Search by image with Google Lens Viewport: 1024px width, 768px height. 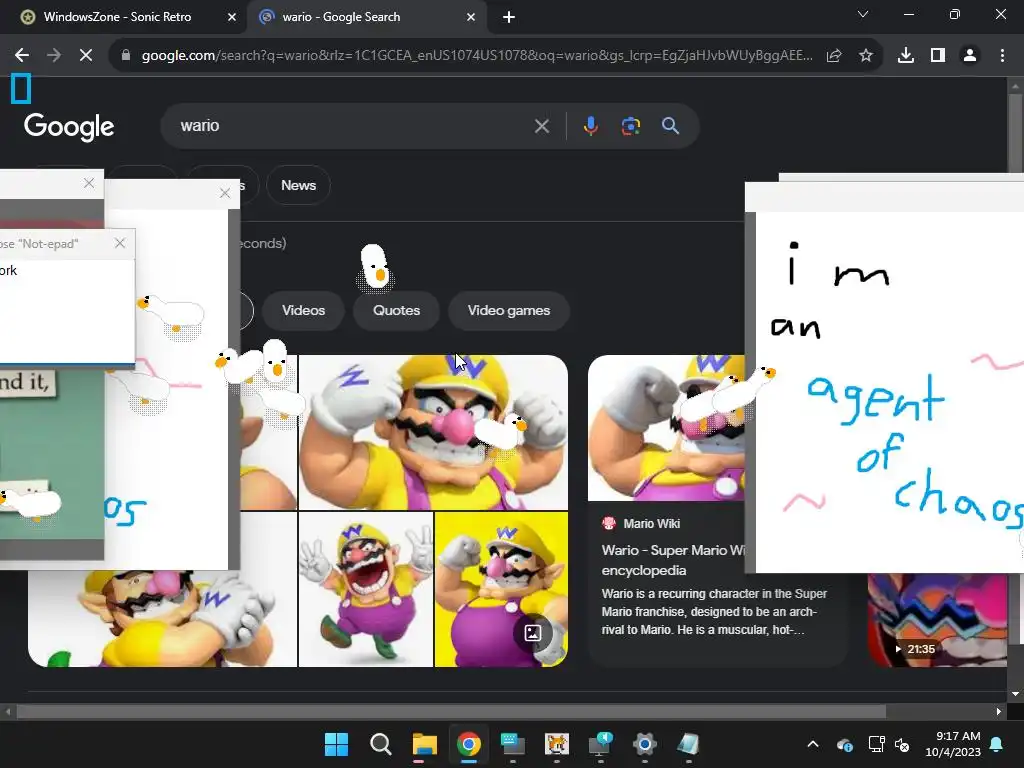coord(630,126)
